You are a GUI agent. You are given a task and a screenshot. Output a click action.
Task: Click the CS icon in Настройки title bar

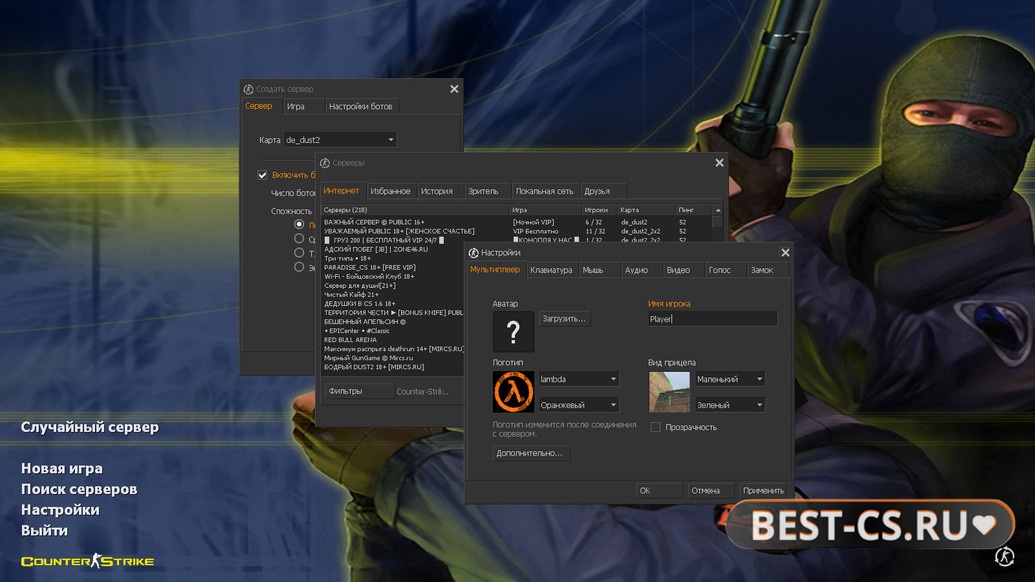tap(473, 253)
